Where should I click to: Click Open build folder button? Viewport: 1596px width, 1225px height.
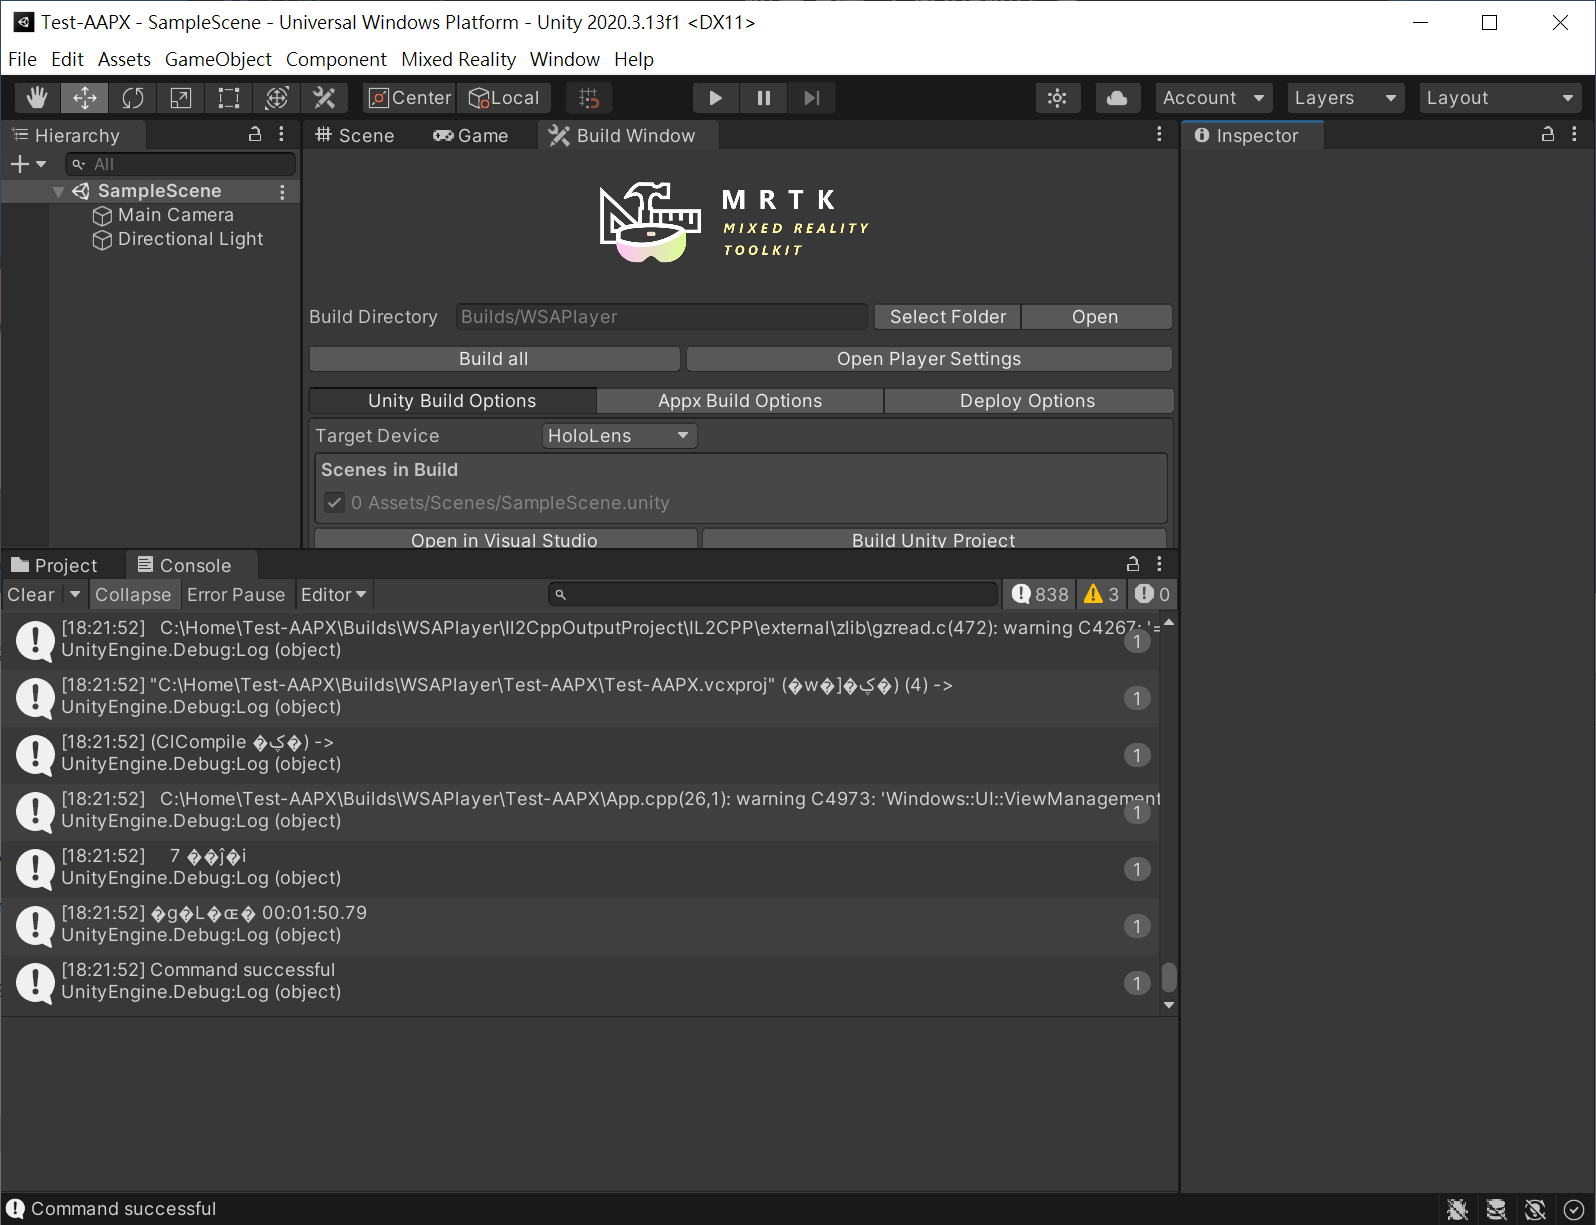(x=1096, y=317)
